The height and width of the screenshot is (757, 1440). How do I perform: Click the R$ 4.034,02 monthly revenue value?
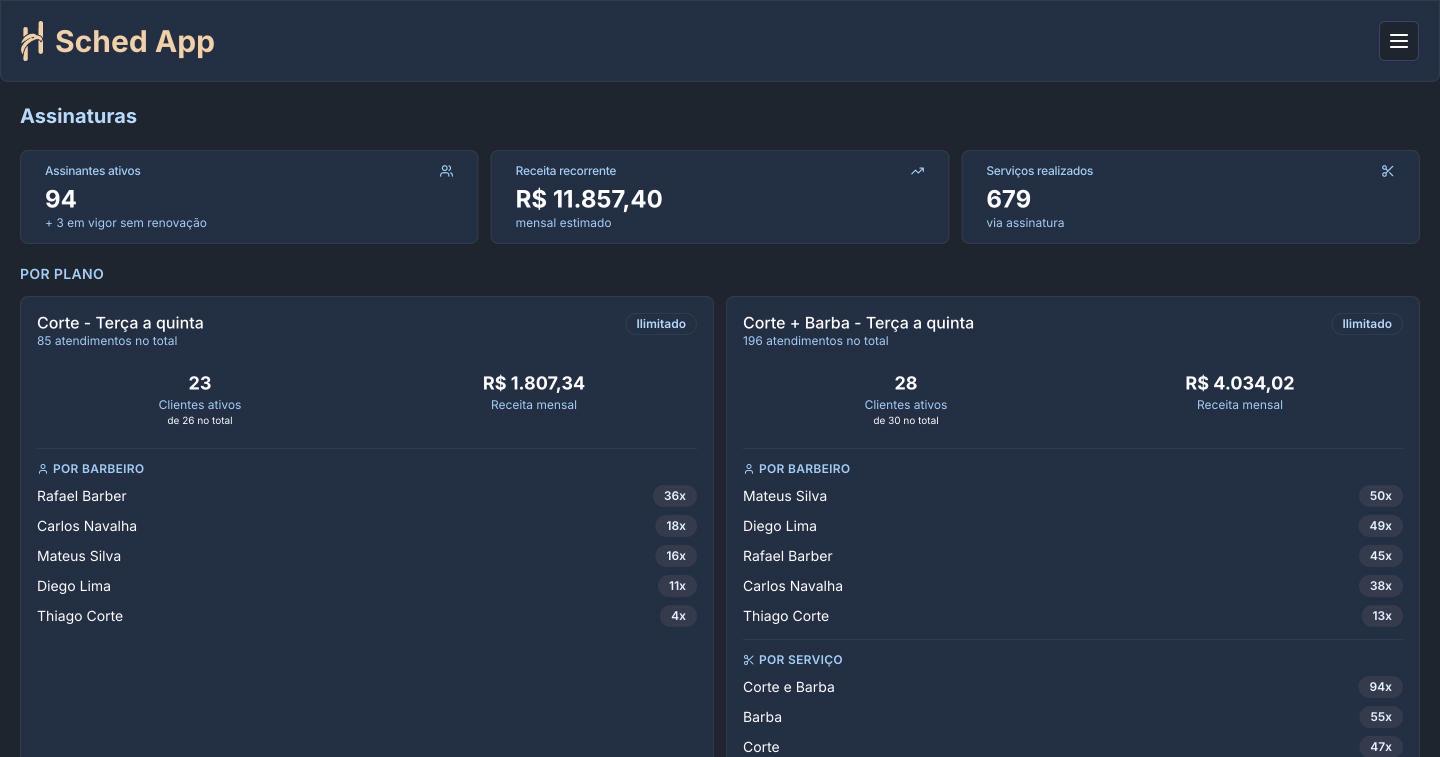pyautogui.click(x=1240, y=383)
